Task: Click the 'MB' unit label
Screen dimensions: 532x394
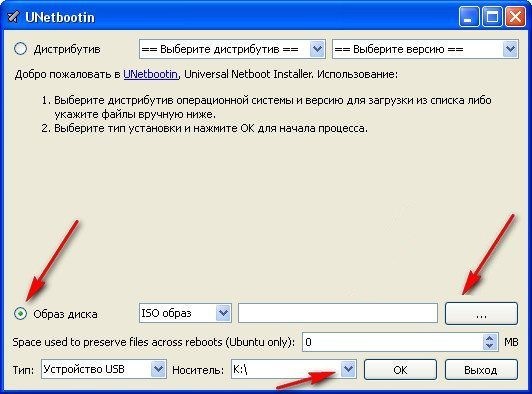Action: [511, 342]
